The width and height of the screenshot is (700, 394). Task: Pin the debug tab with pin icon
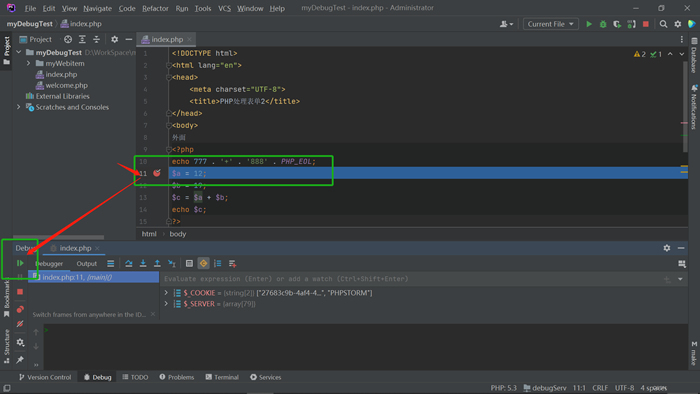(x=20, y=360)
